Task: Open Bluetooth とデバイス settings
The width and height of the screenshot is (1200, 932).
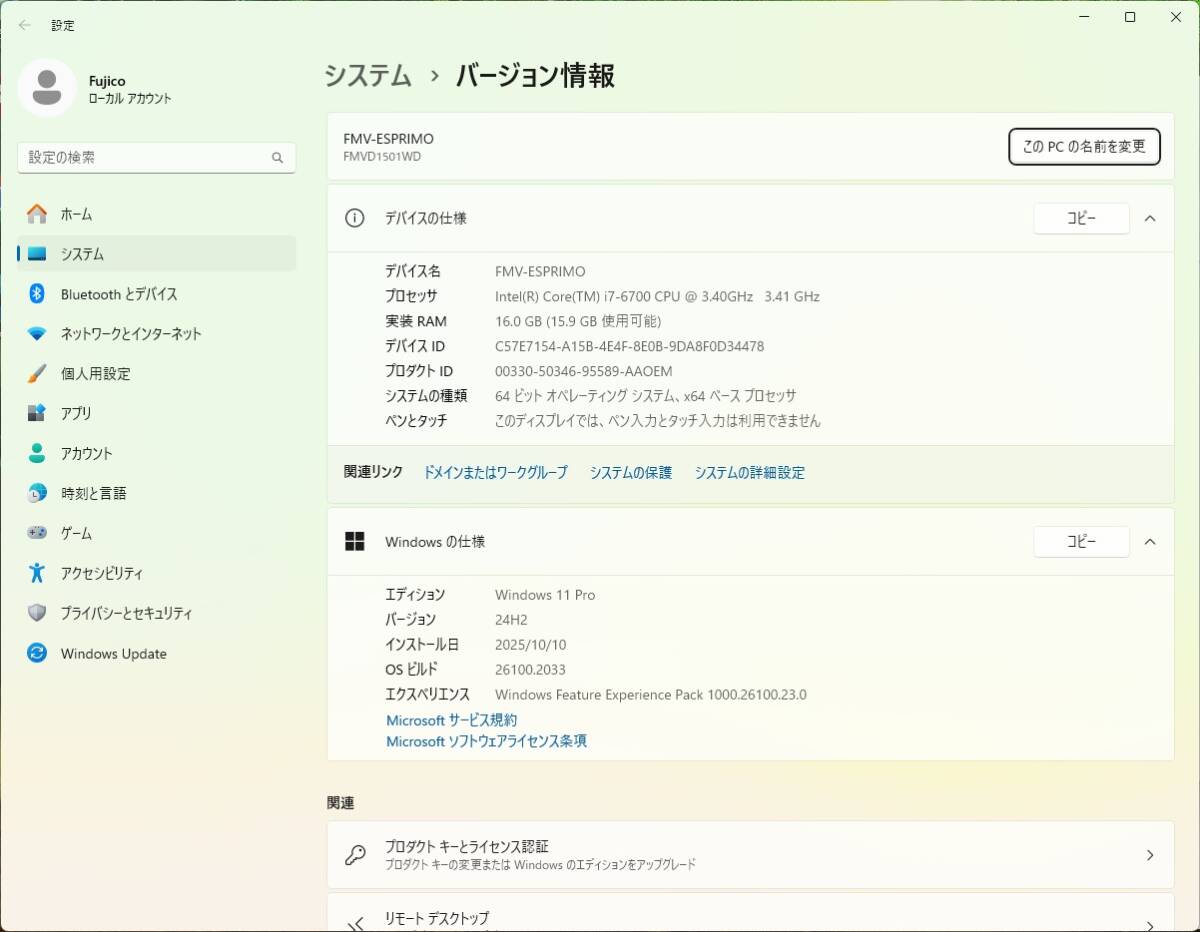Action: pos(118,294)
